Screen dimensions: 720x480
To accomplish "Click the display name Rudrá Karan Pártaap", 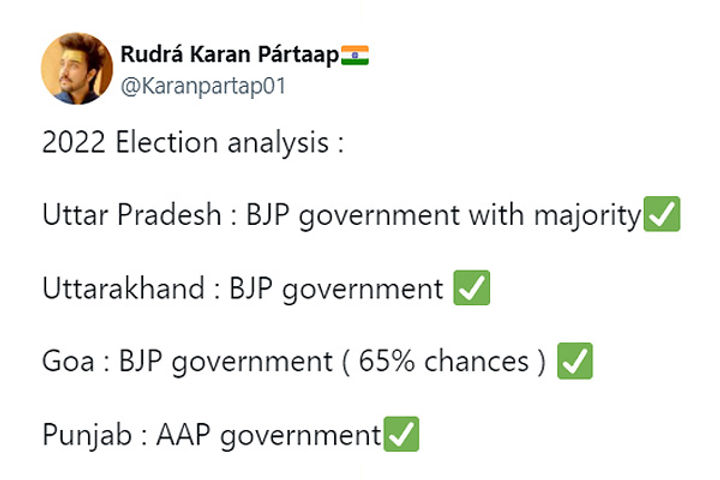I will pyautogui.click(x=230, y=55).
